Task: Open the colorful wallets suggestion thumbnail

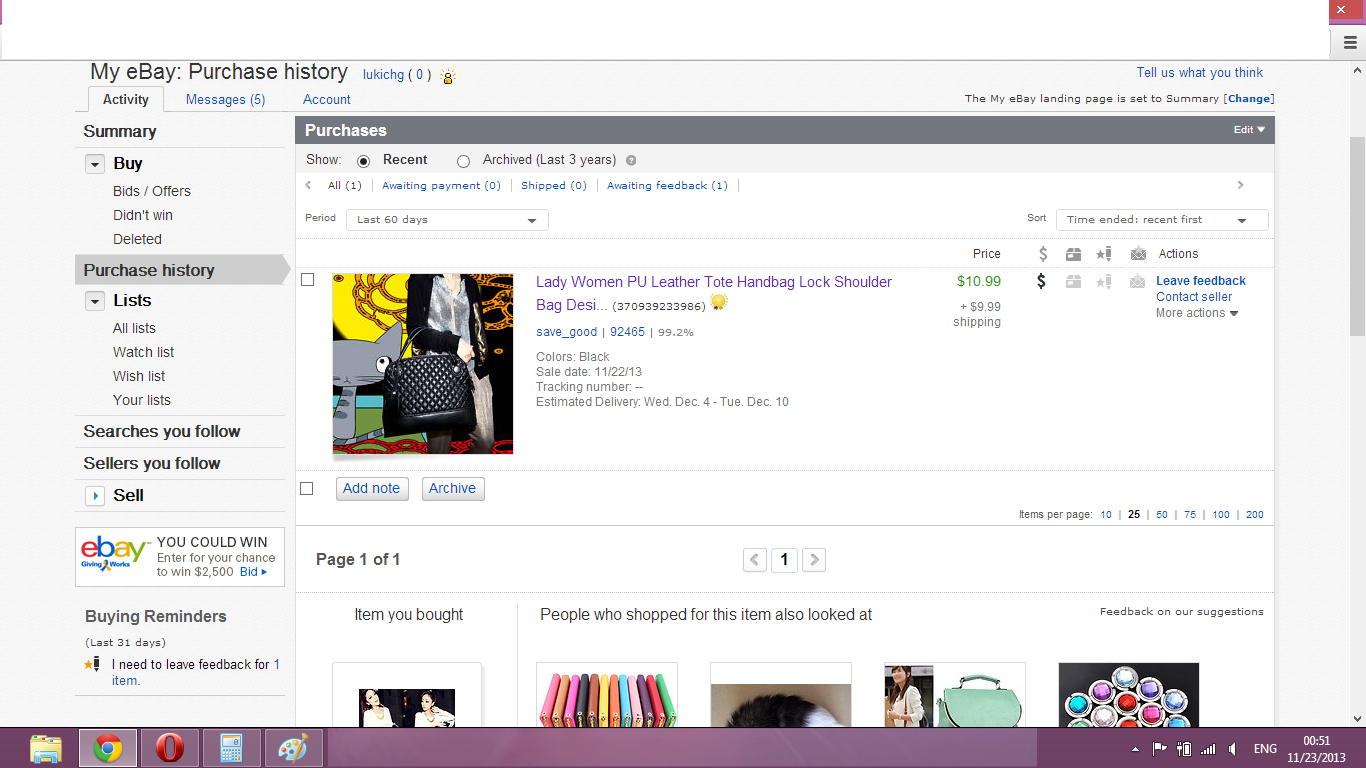Action: [607, 695]
